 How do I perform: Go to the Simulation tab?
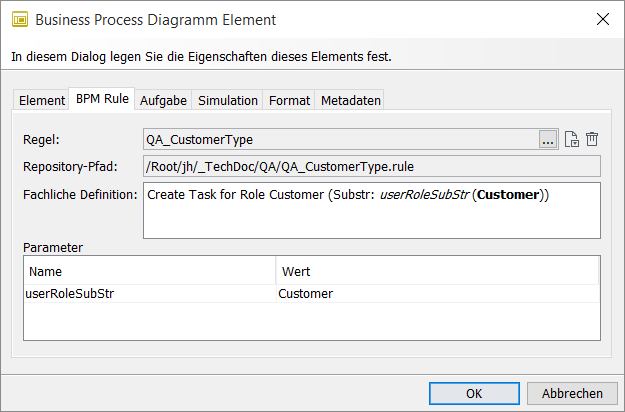click(x=228, y=101)
